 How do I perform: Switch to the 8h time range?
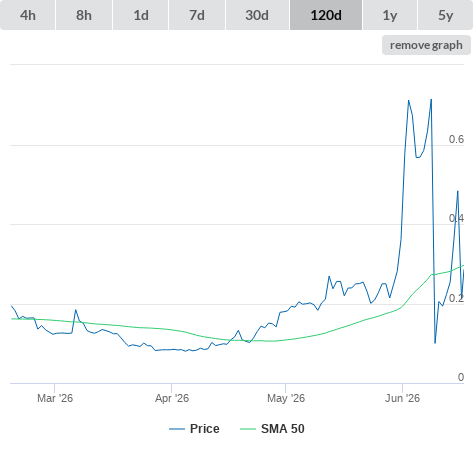pos(84,15)
